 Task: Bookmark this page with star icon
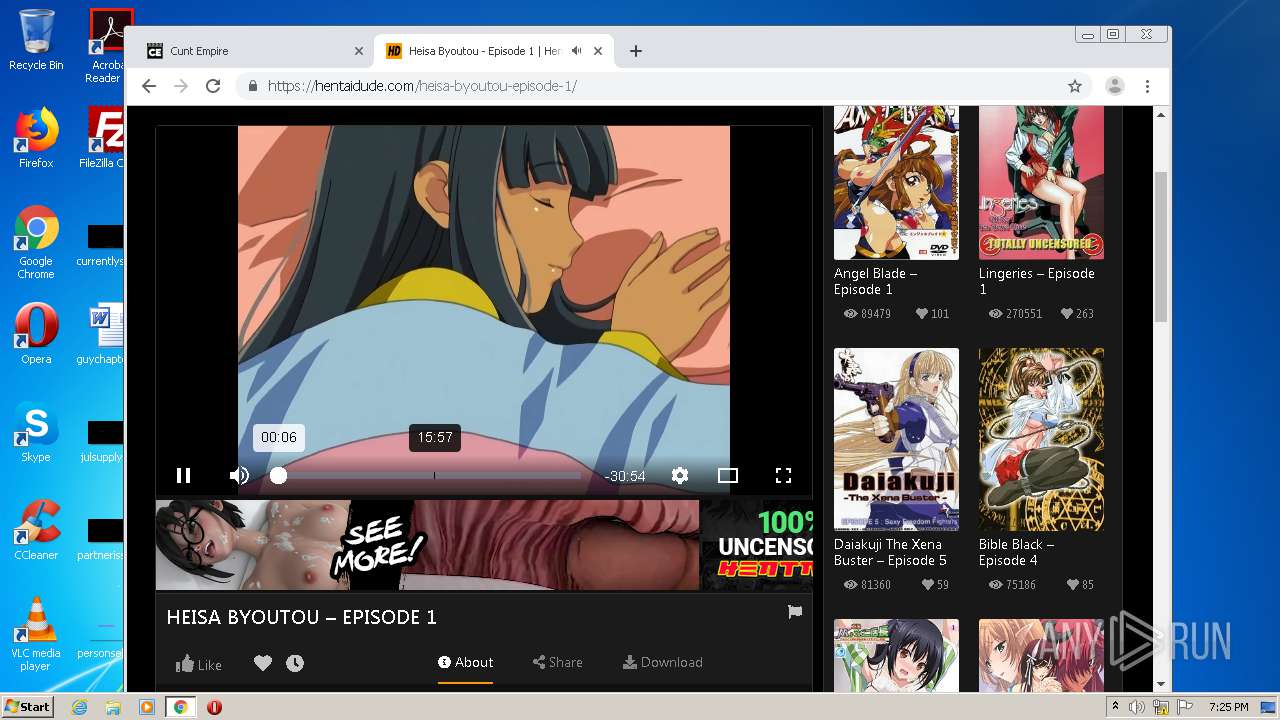coord(1075,86)
